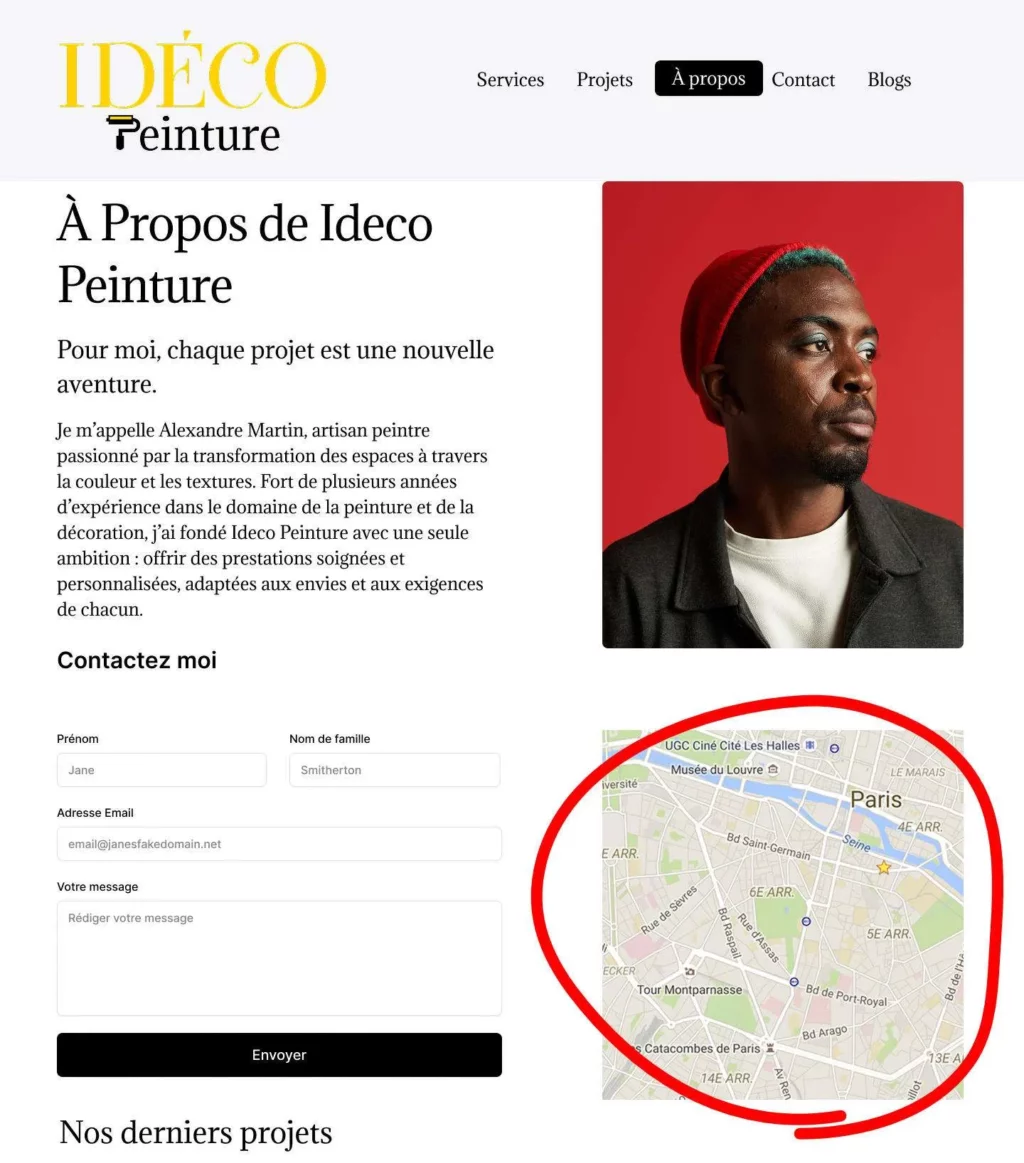
Task: Open the Blogs link
Action: pyautogui.click(x=889, y=79)
